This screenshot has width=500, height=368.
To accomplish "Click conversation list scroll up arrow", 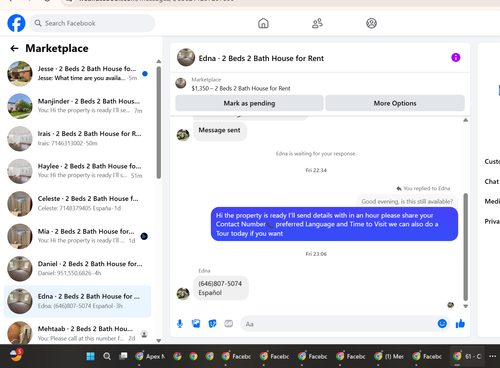I will tap(159, 62).
